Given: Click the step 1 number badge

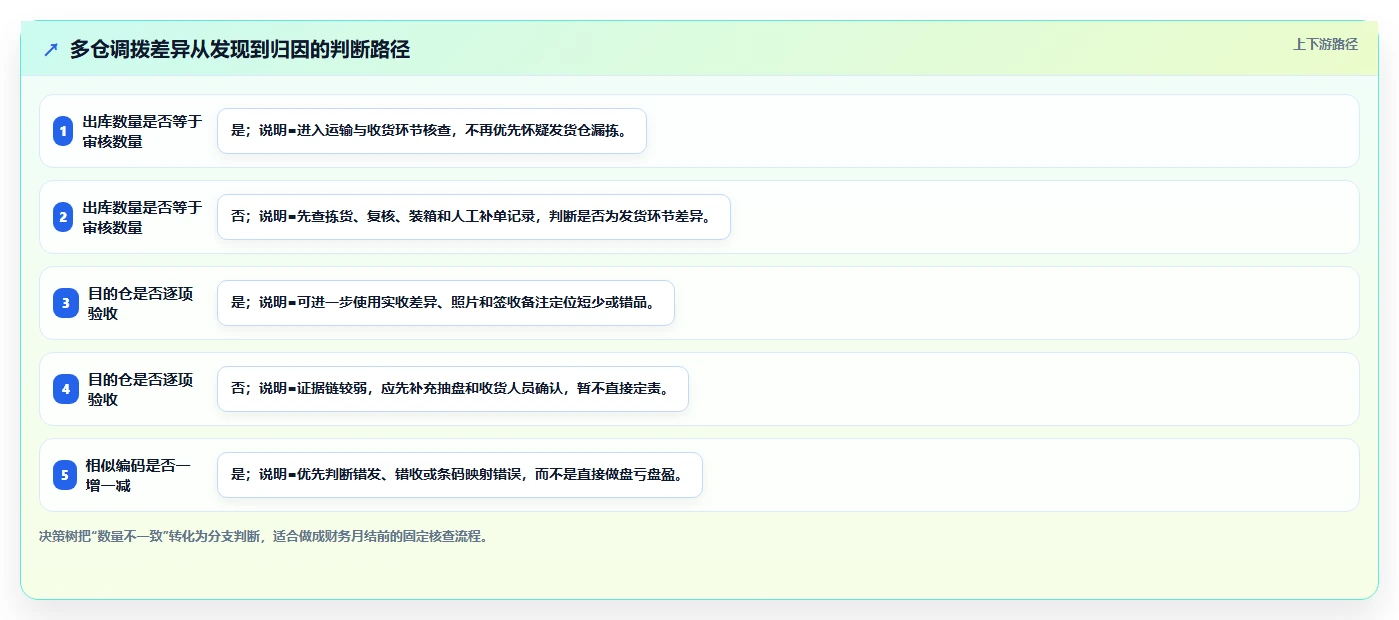Looking at the screenshot, I should [x=64, y=131].
